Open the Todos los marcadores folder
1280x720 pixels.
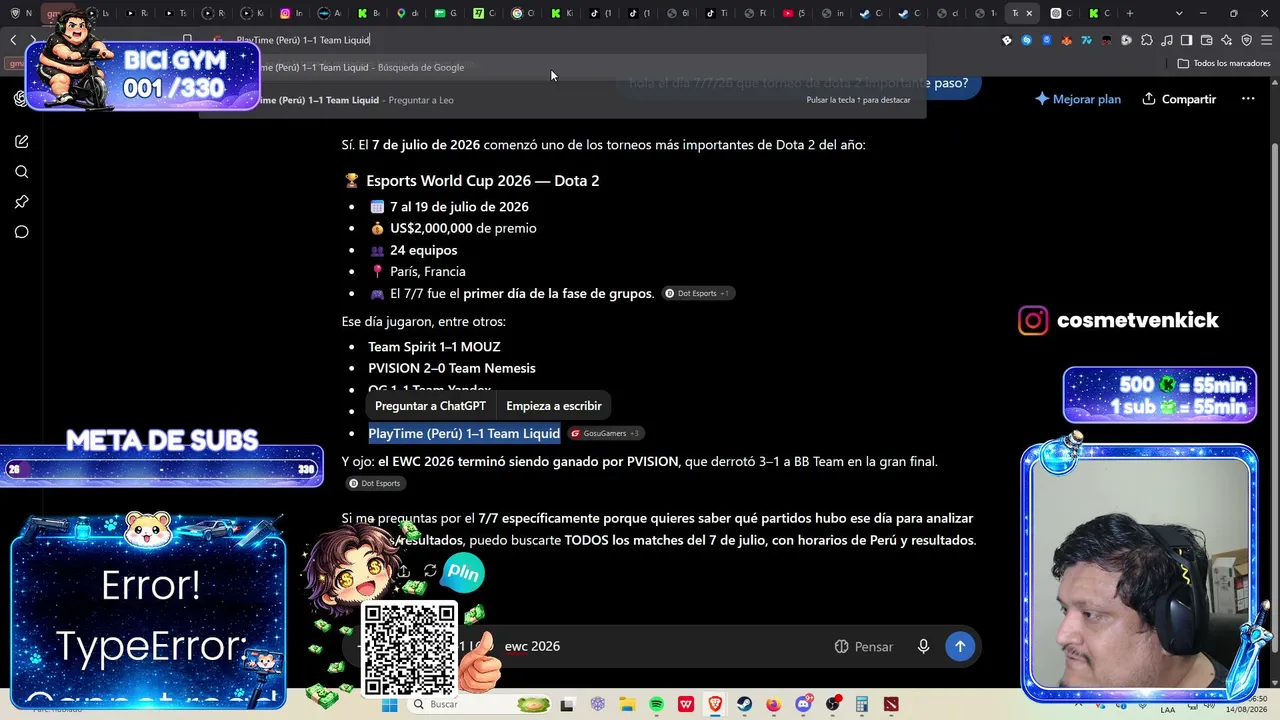1224,63
